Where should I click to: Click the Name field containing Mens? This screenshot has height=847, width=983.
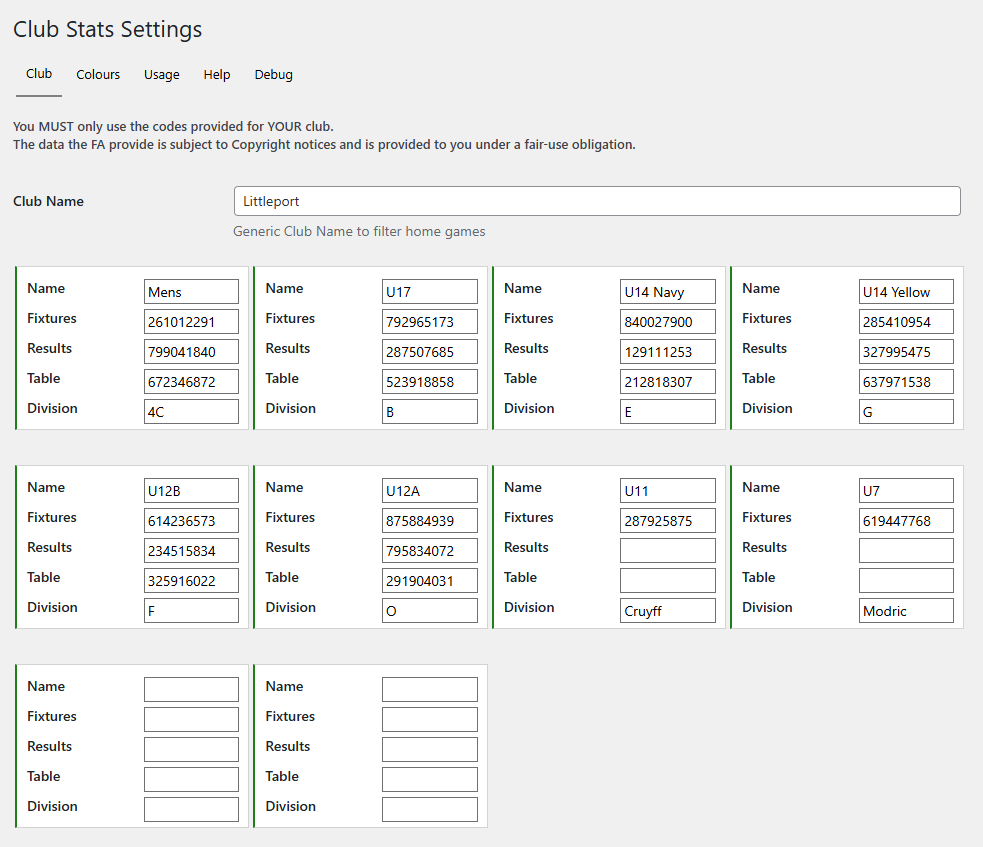click(x=191, y=292)
